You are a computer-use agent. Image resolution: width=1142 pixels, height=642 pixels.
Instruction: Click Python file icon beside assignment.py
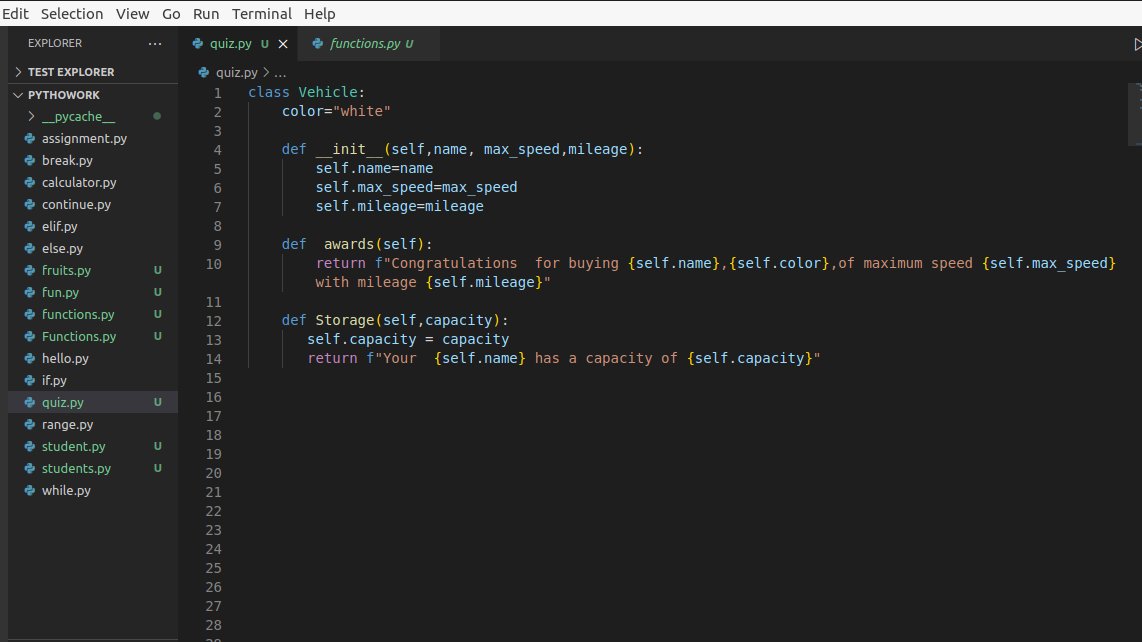click(30, 138)
